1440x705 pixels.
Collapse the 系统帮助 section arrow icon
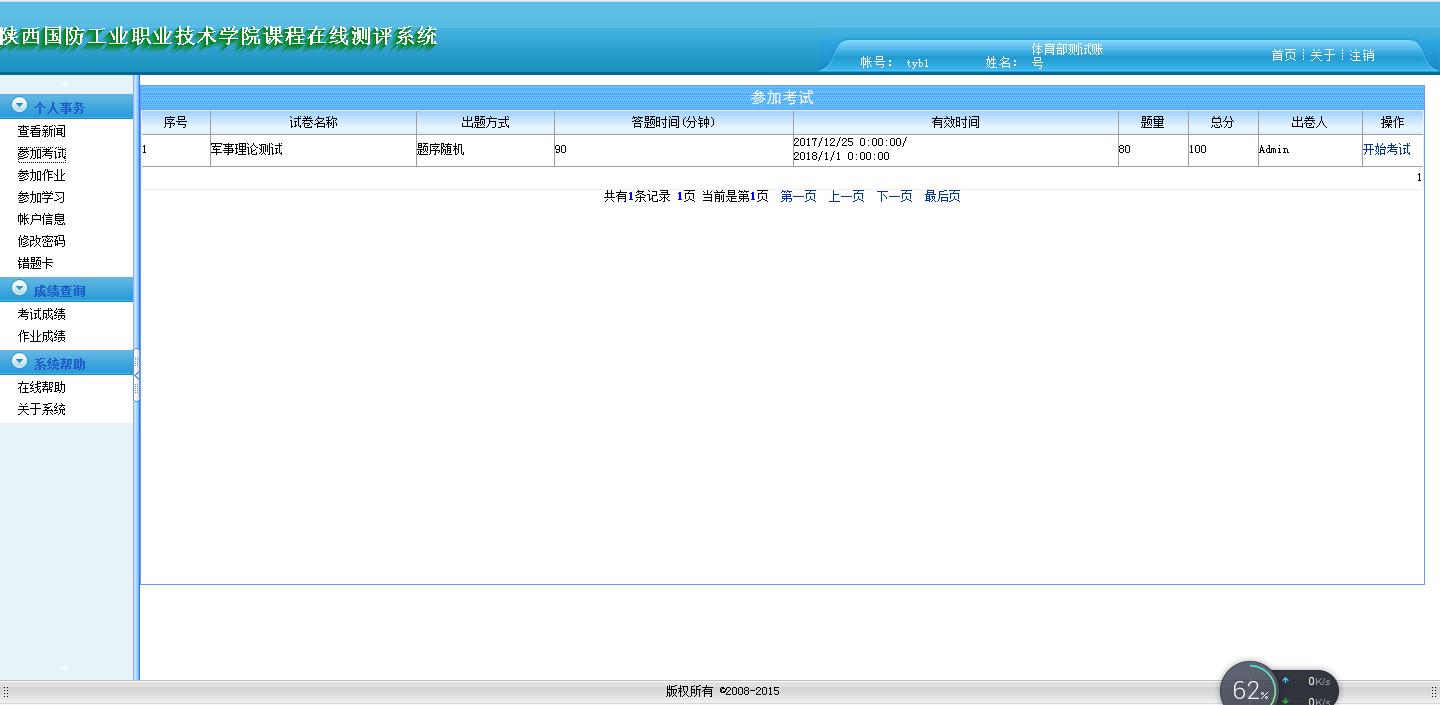[x=19, y=362]
